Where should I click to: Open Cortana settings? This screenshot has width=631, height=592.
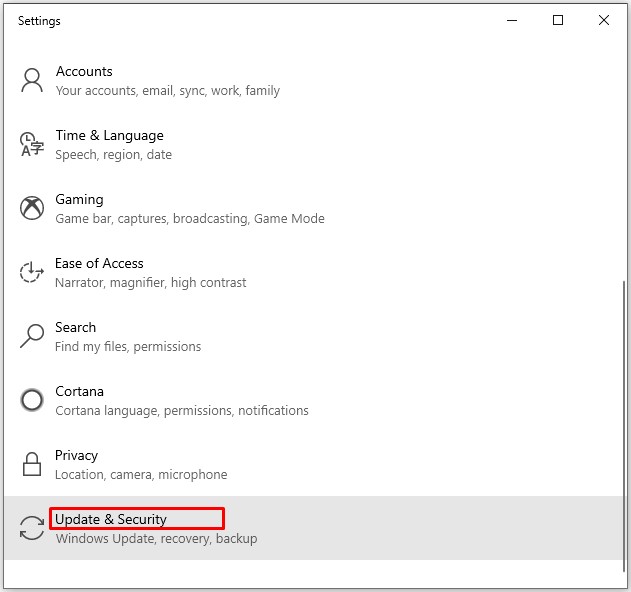pyautogui.click(x=79, y=392)
